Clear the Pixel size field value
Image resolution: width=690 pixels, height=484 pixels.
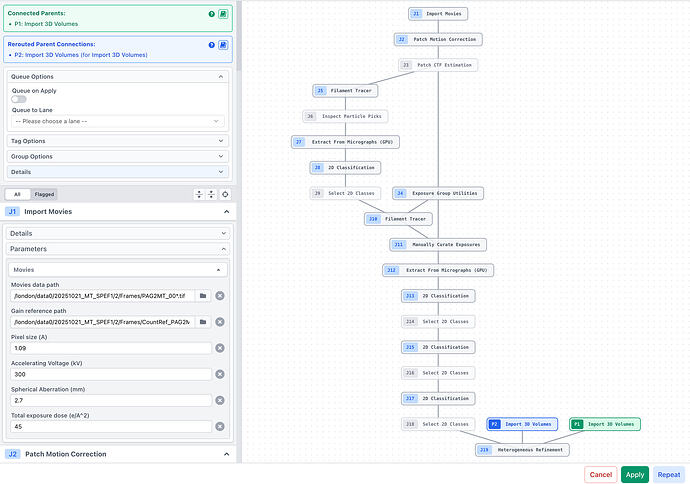(220, 348)
